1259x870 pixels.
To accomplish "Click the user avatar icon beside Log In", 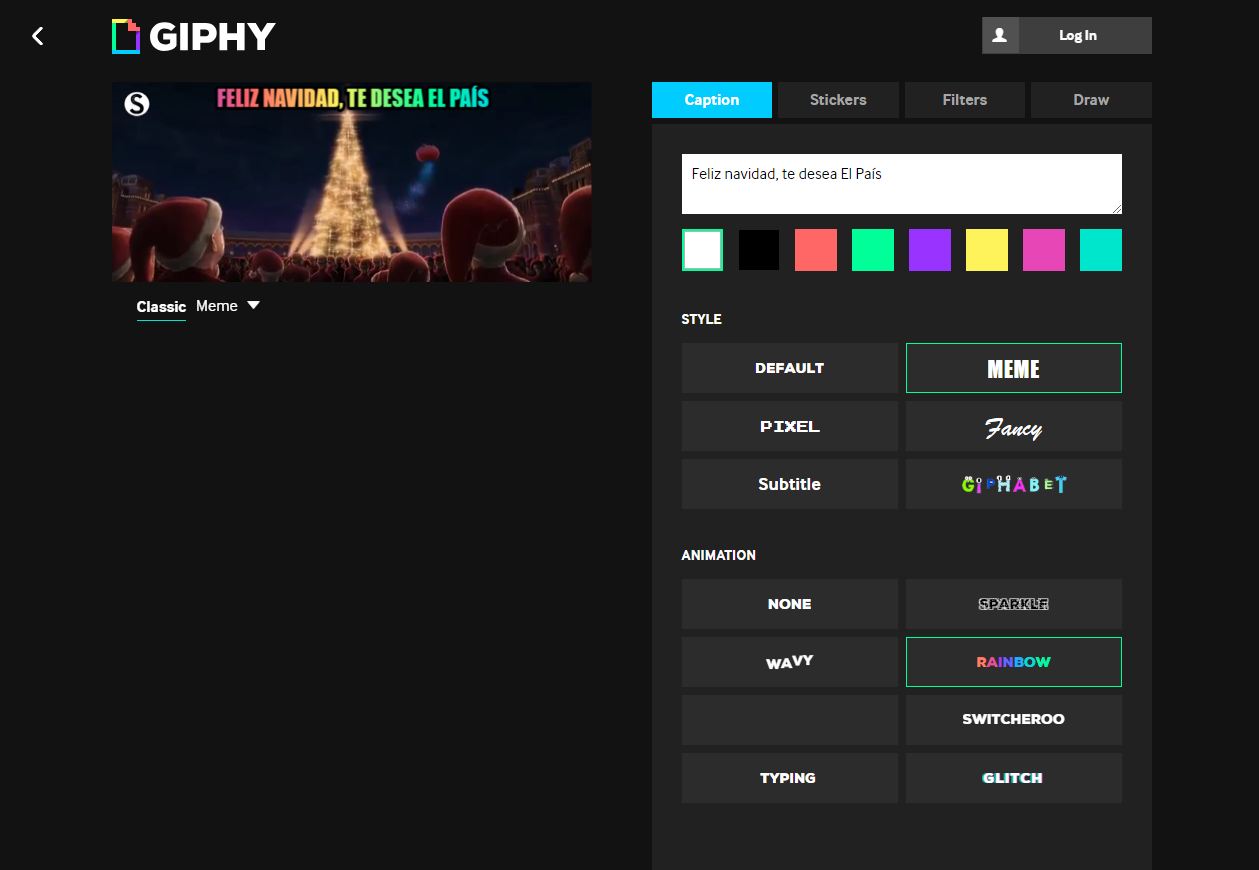I will (x=1000, y=35).
